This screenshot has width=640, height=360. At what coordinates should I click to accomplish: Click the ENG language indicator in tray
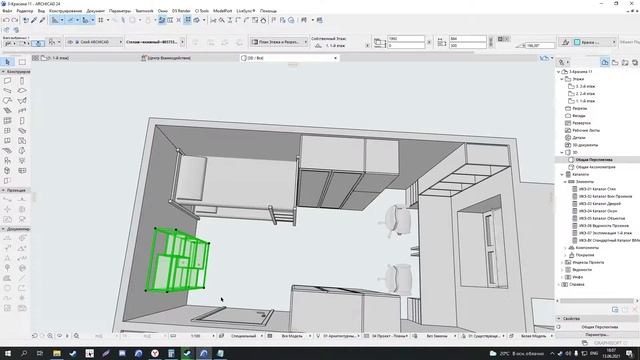(x=594, y=353)
